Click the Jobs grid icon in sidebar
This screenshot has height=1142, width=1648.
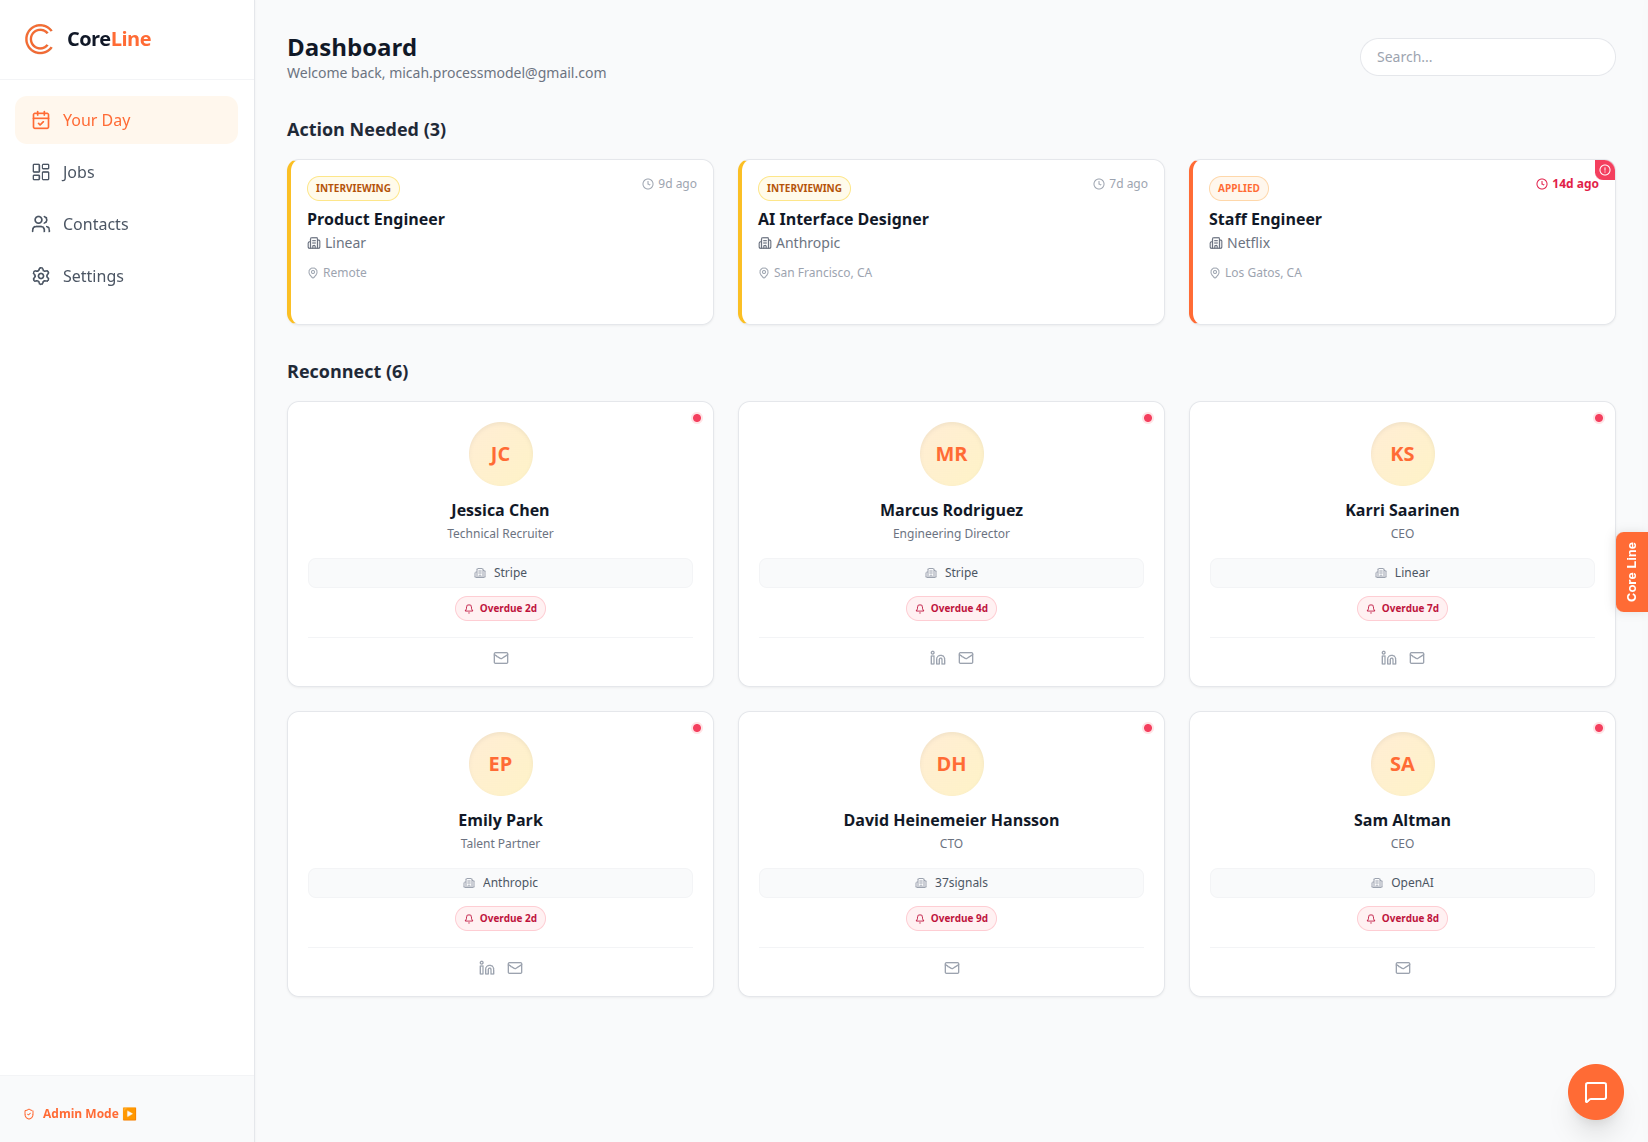tap(41, 172)
